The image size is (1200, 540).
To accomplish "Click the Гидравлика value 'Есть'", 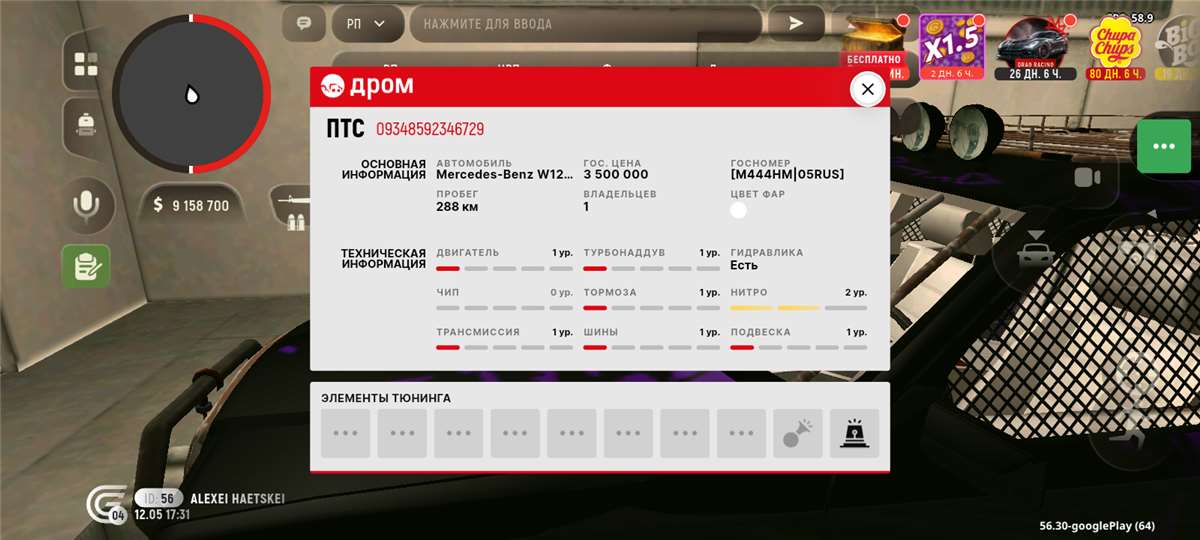I will coord(744,266).
